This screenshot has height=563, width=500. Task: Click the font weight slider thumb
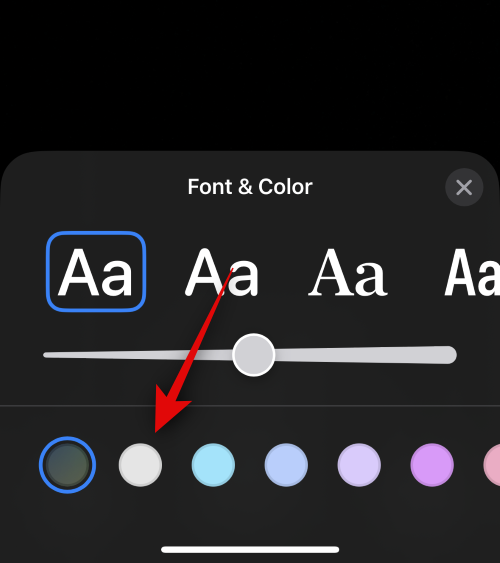point(253,355)
